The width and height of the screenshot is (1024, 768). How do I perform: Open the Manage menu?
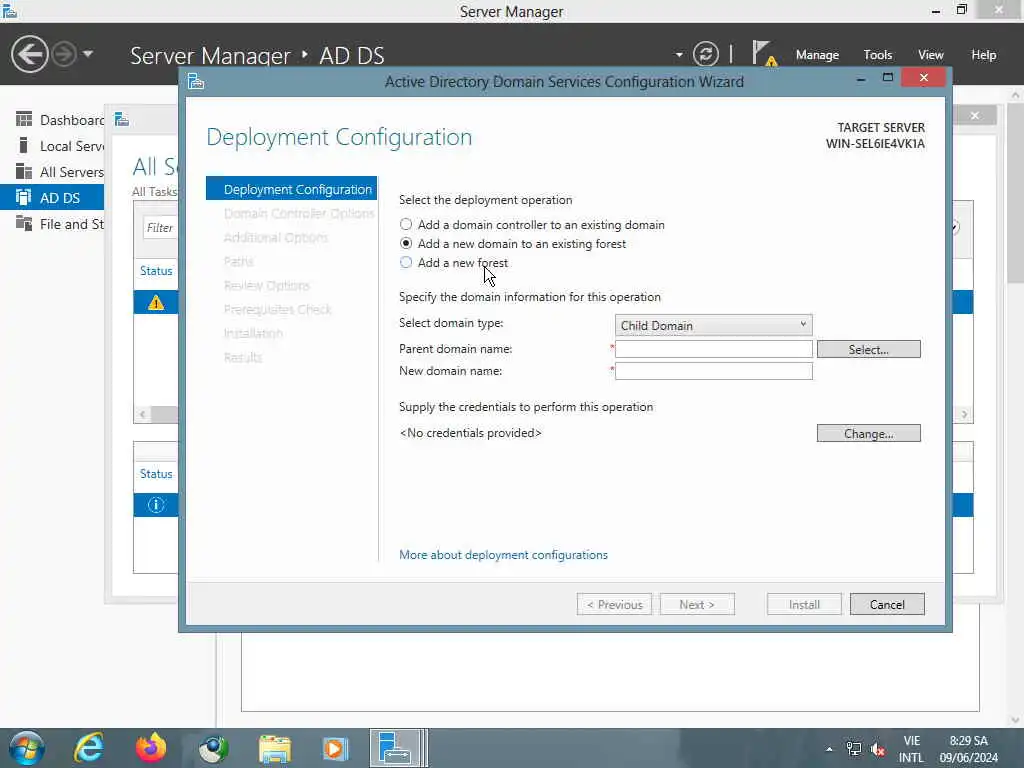tap(817, 55)
